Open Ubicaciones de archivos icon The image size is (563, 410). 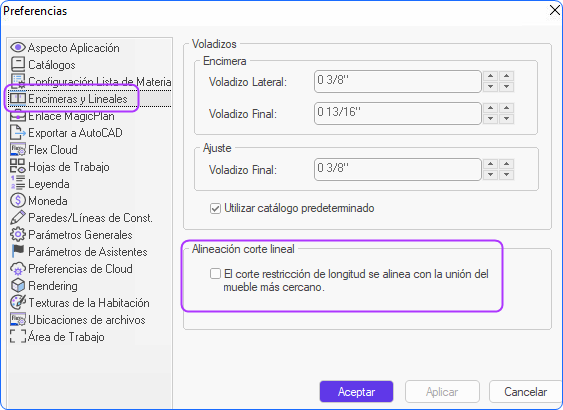pos(18,319)
